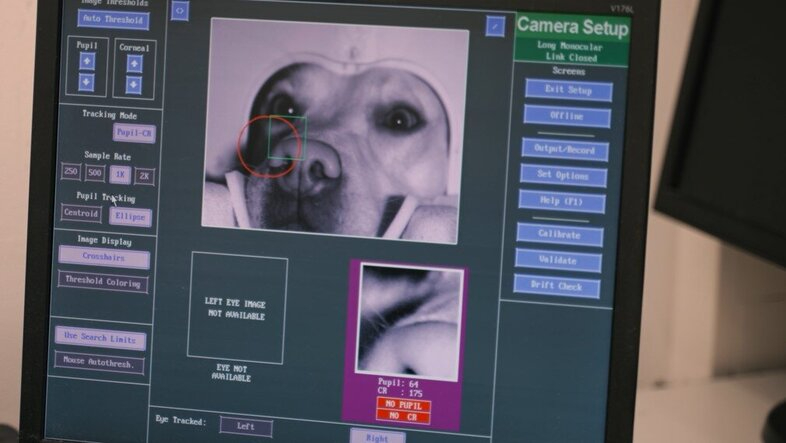
Task: Increase the Pupil threshold with up arrow
Action: pyautogui.click(x=87, y=61)
